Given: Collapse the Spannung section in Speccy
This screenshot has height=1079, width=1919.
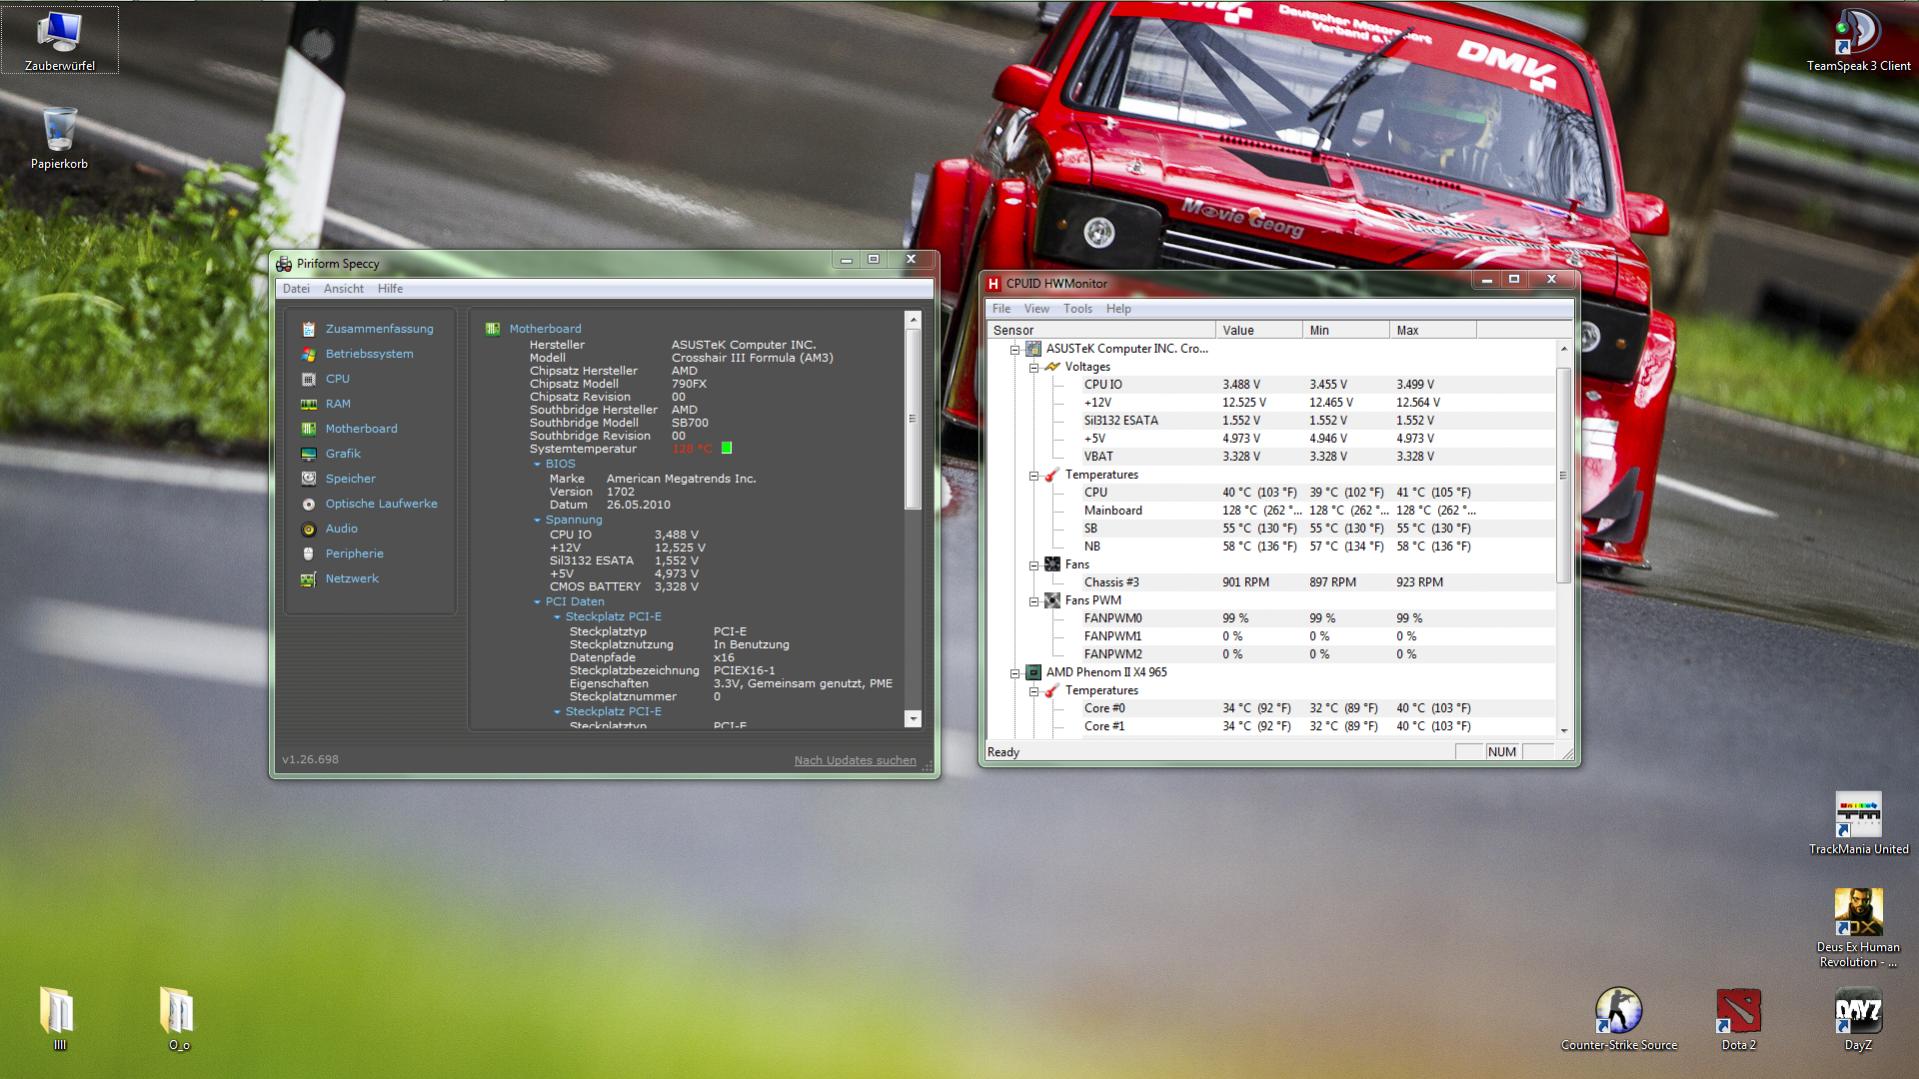Looking at the screenshot, I should point(537,521).
